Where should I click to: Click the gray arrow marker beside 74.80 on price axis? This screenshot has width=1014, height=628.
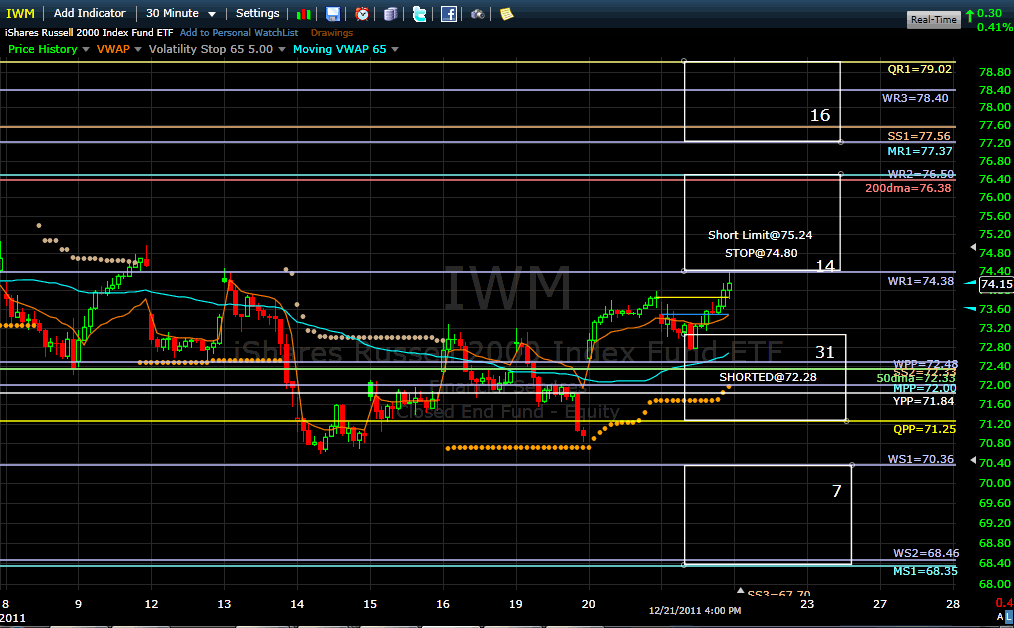[x=973, y=247]
